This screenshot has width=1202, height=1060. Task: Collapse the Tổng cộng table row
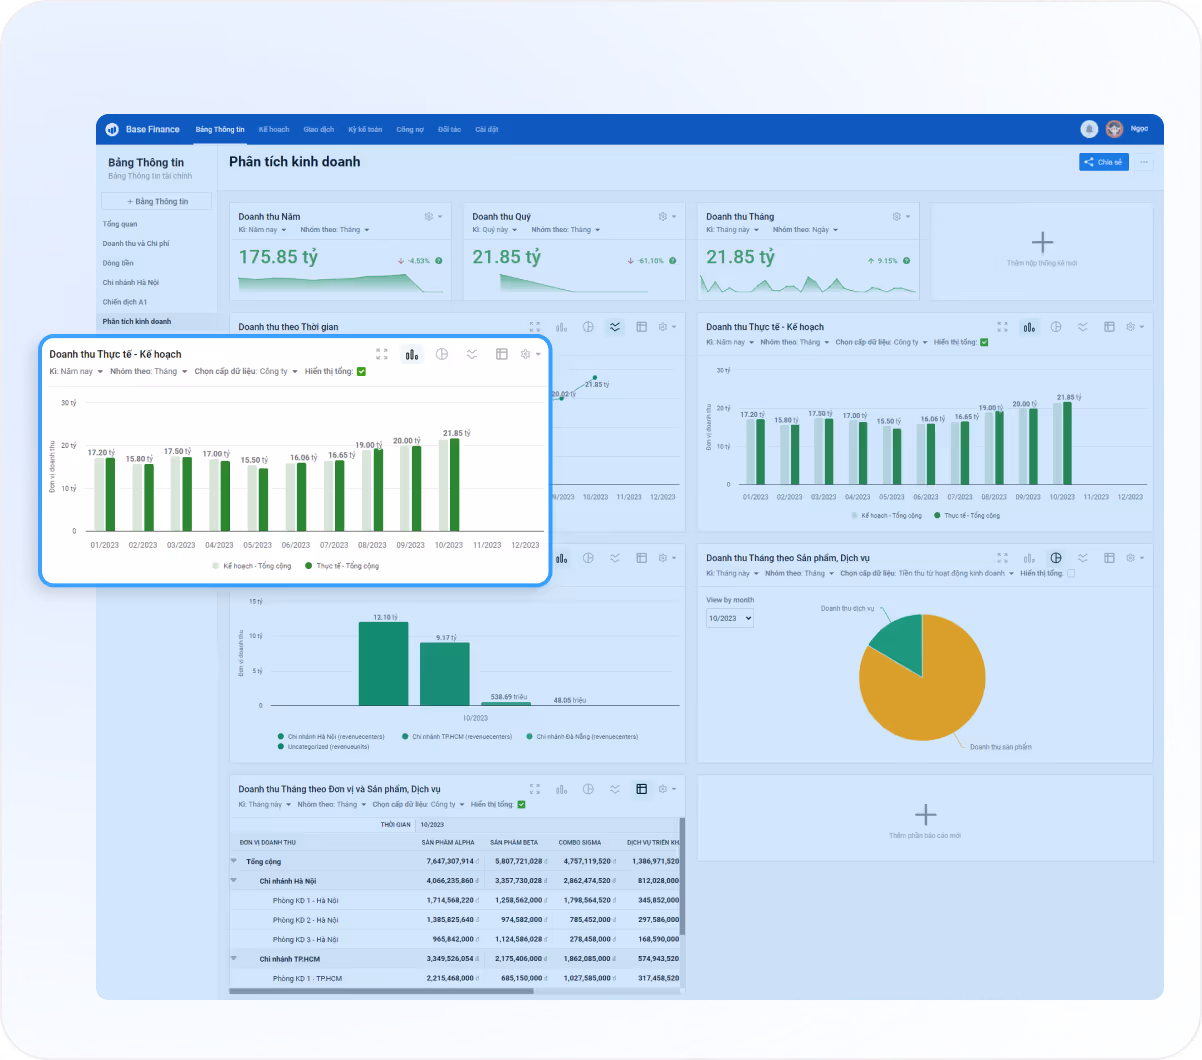[234, 861]
